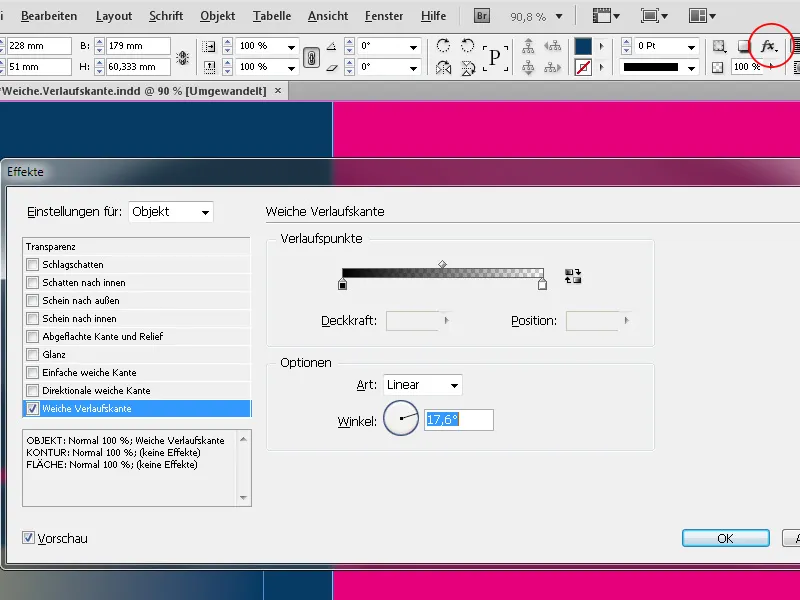Enable the Glanz checkbox
This screenshot has height=600, width=800.
33,355
